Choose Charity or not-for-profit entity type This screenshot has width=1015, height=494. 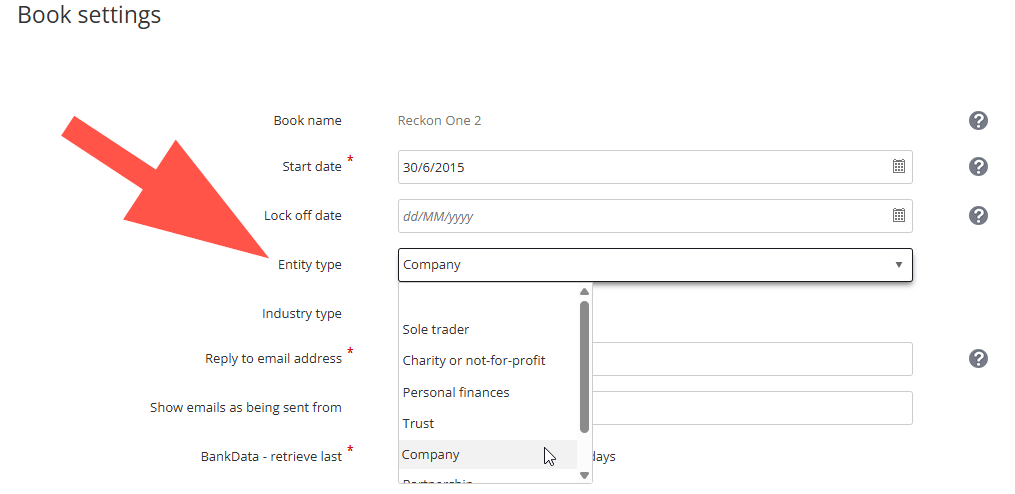(x=474, y=360)
